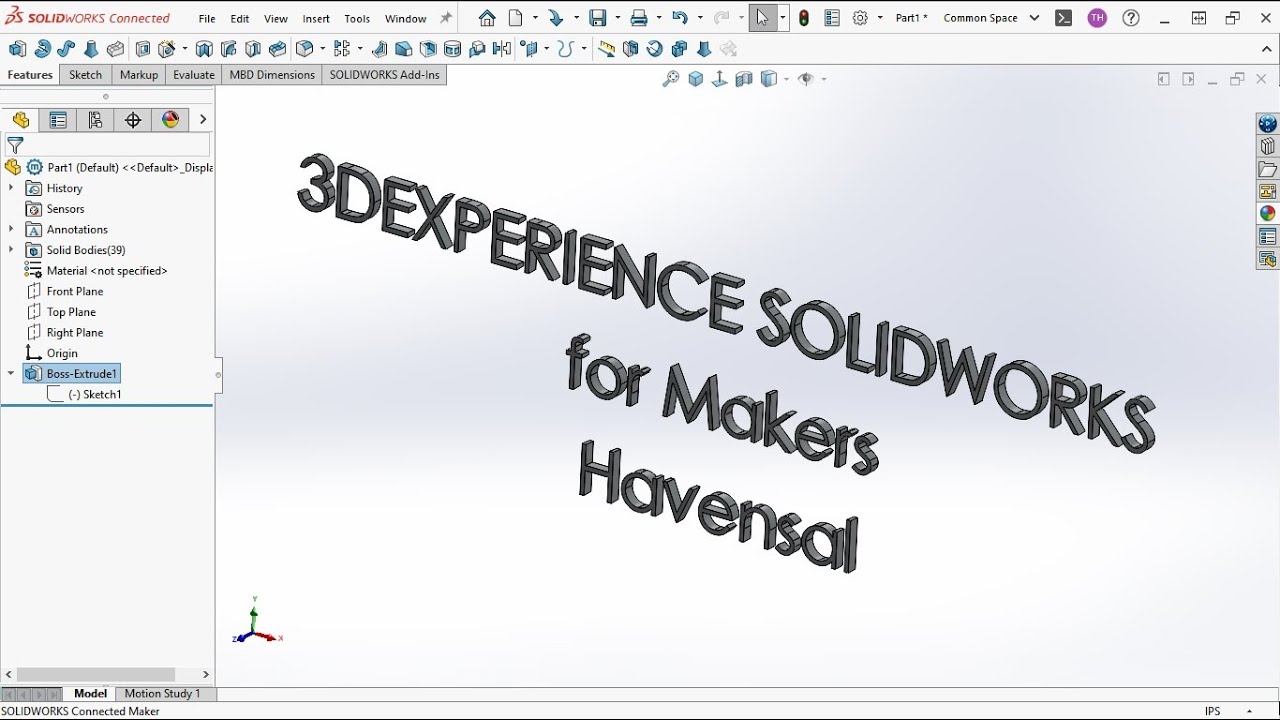Select the Model tab at bottom
1280x720 pixels.
pyautogui.click(x=90, y=694)
